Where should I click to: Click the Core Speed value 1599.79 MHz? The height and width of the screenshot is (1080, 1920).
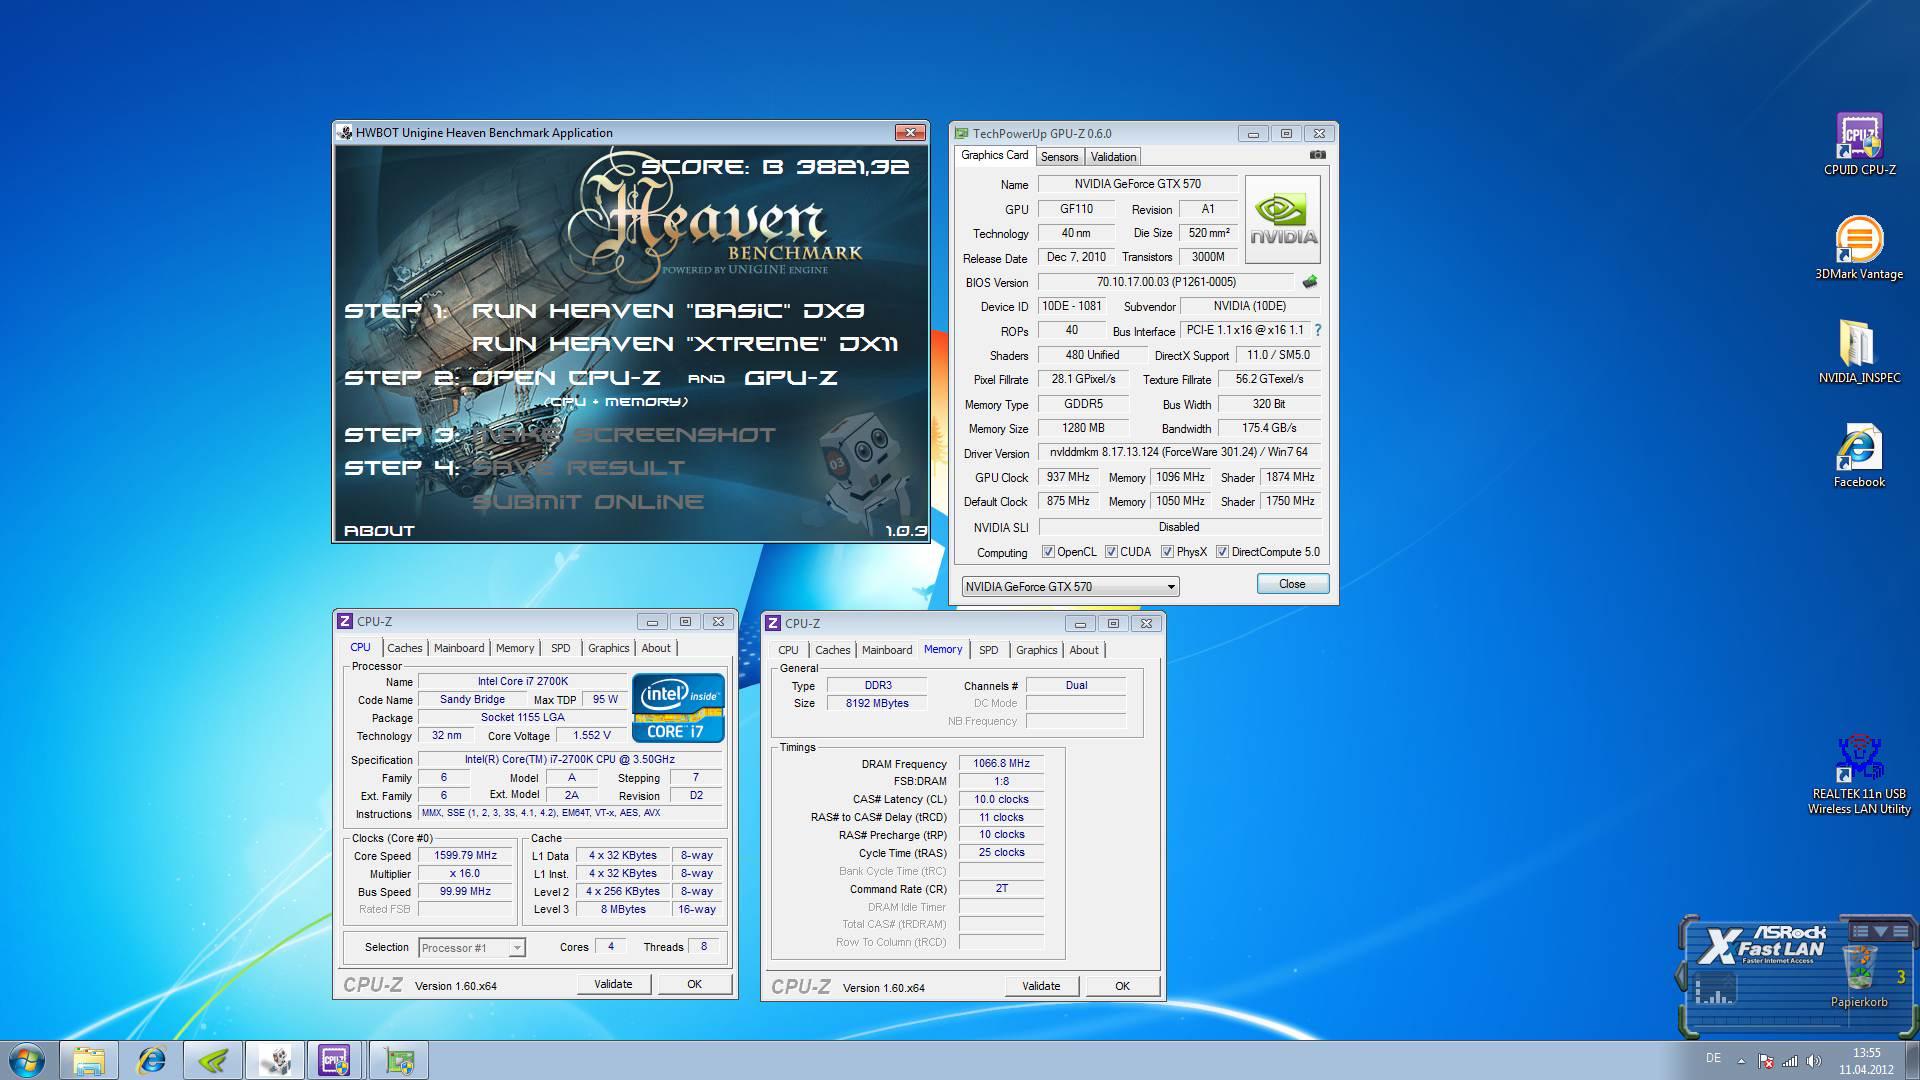tap(466, 856)
